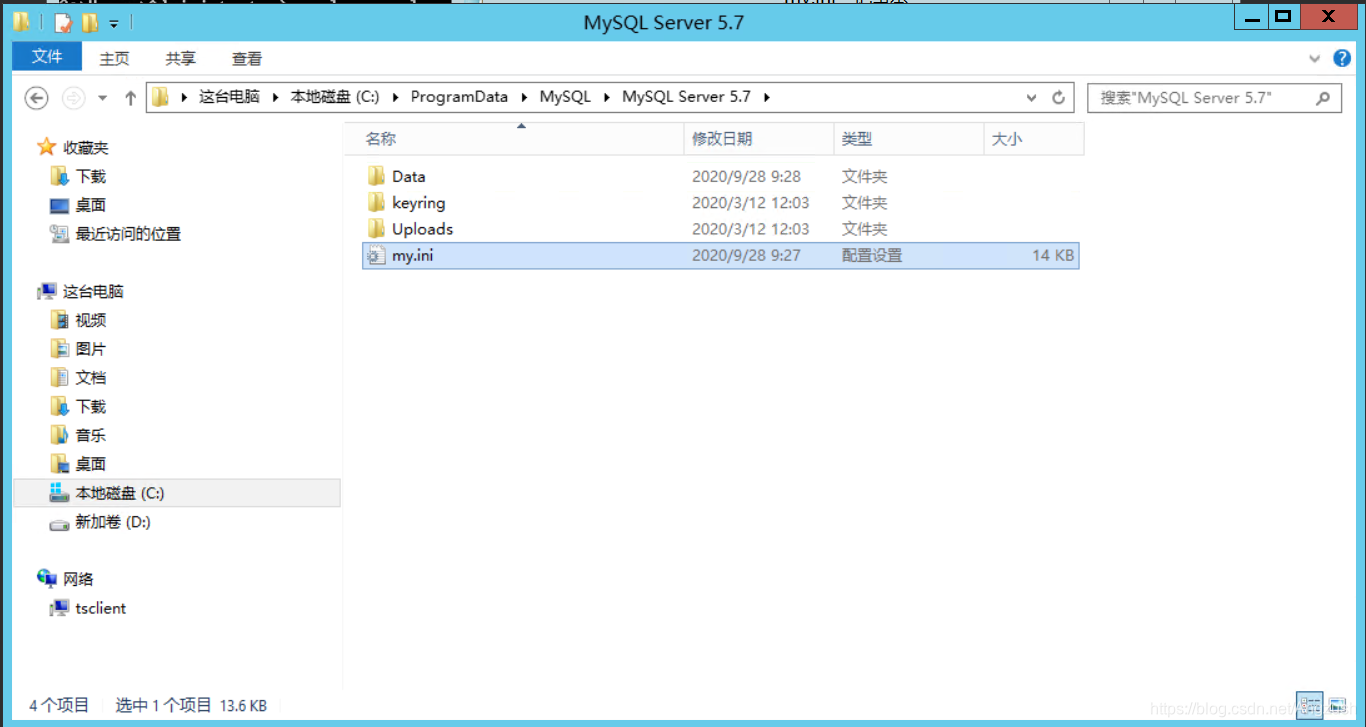Open 下载 under 收藏夹 in the sidebar

[91, 177]
